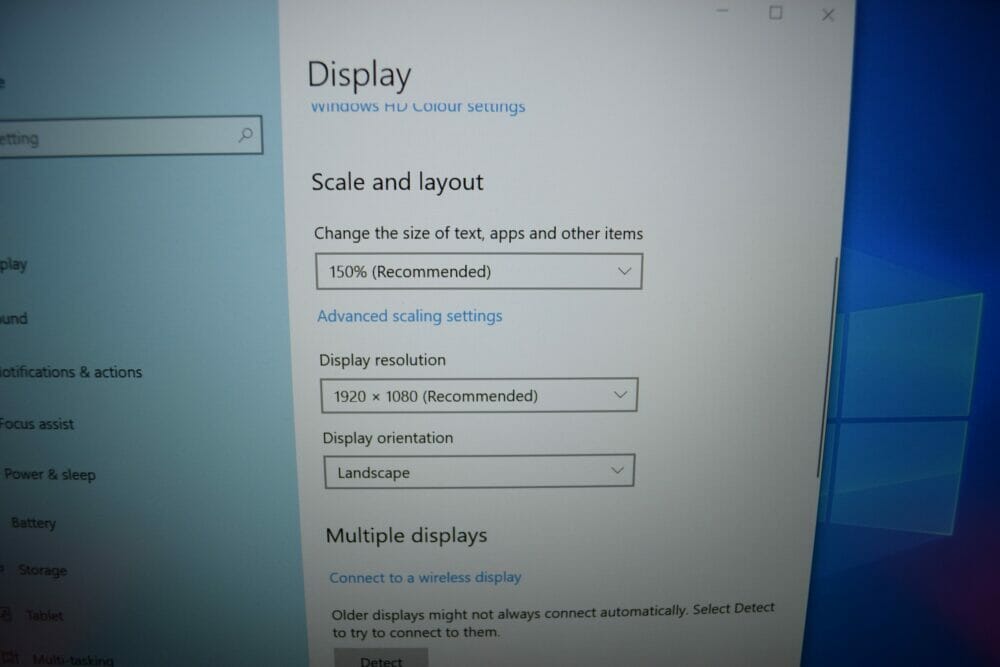Select Display in the sidebar
The width and height of the screenshot is (1000, 667).
13,264
